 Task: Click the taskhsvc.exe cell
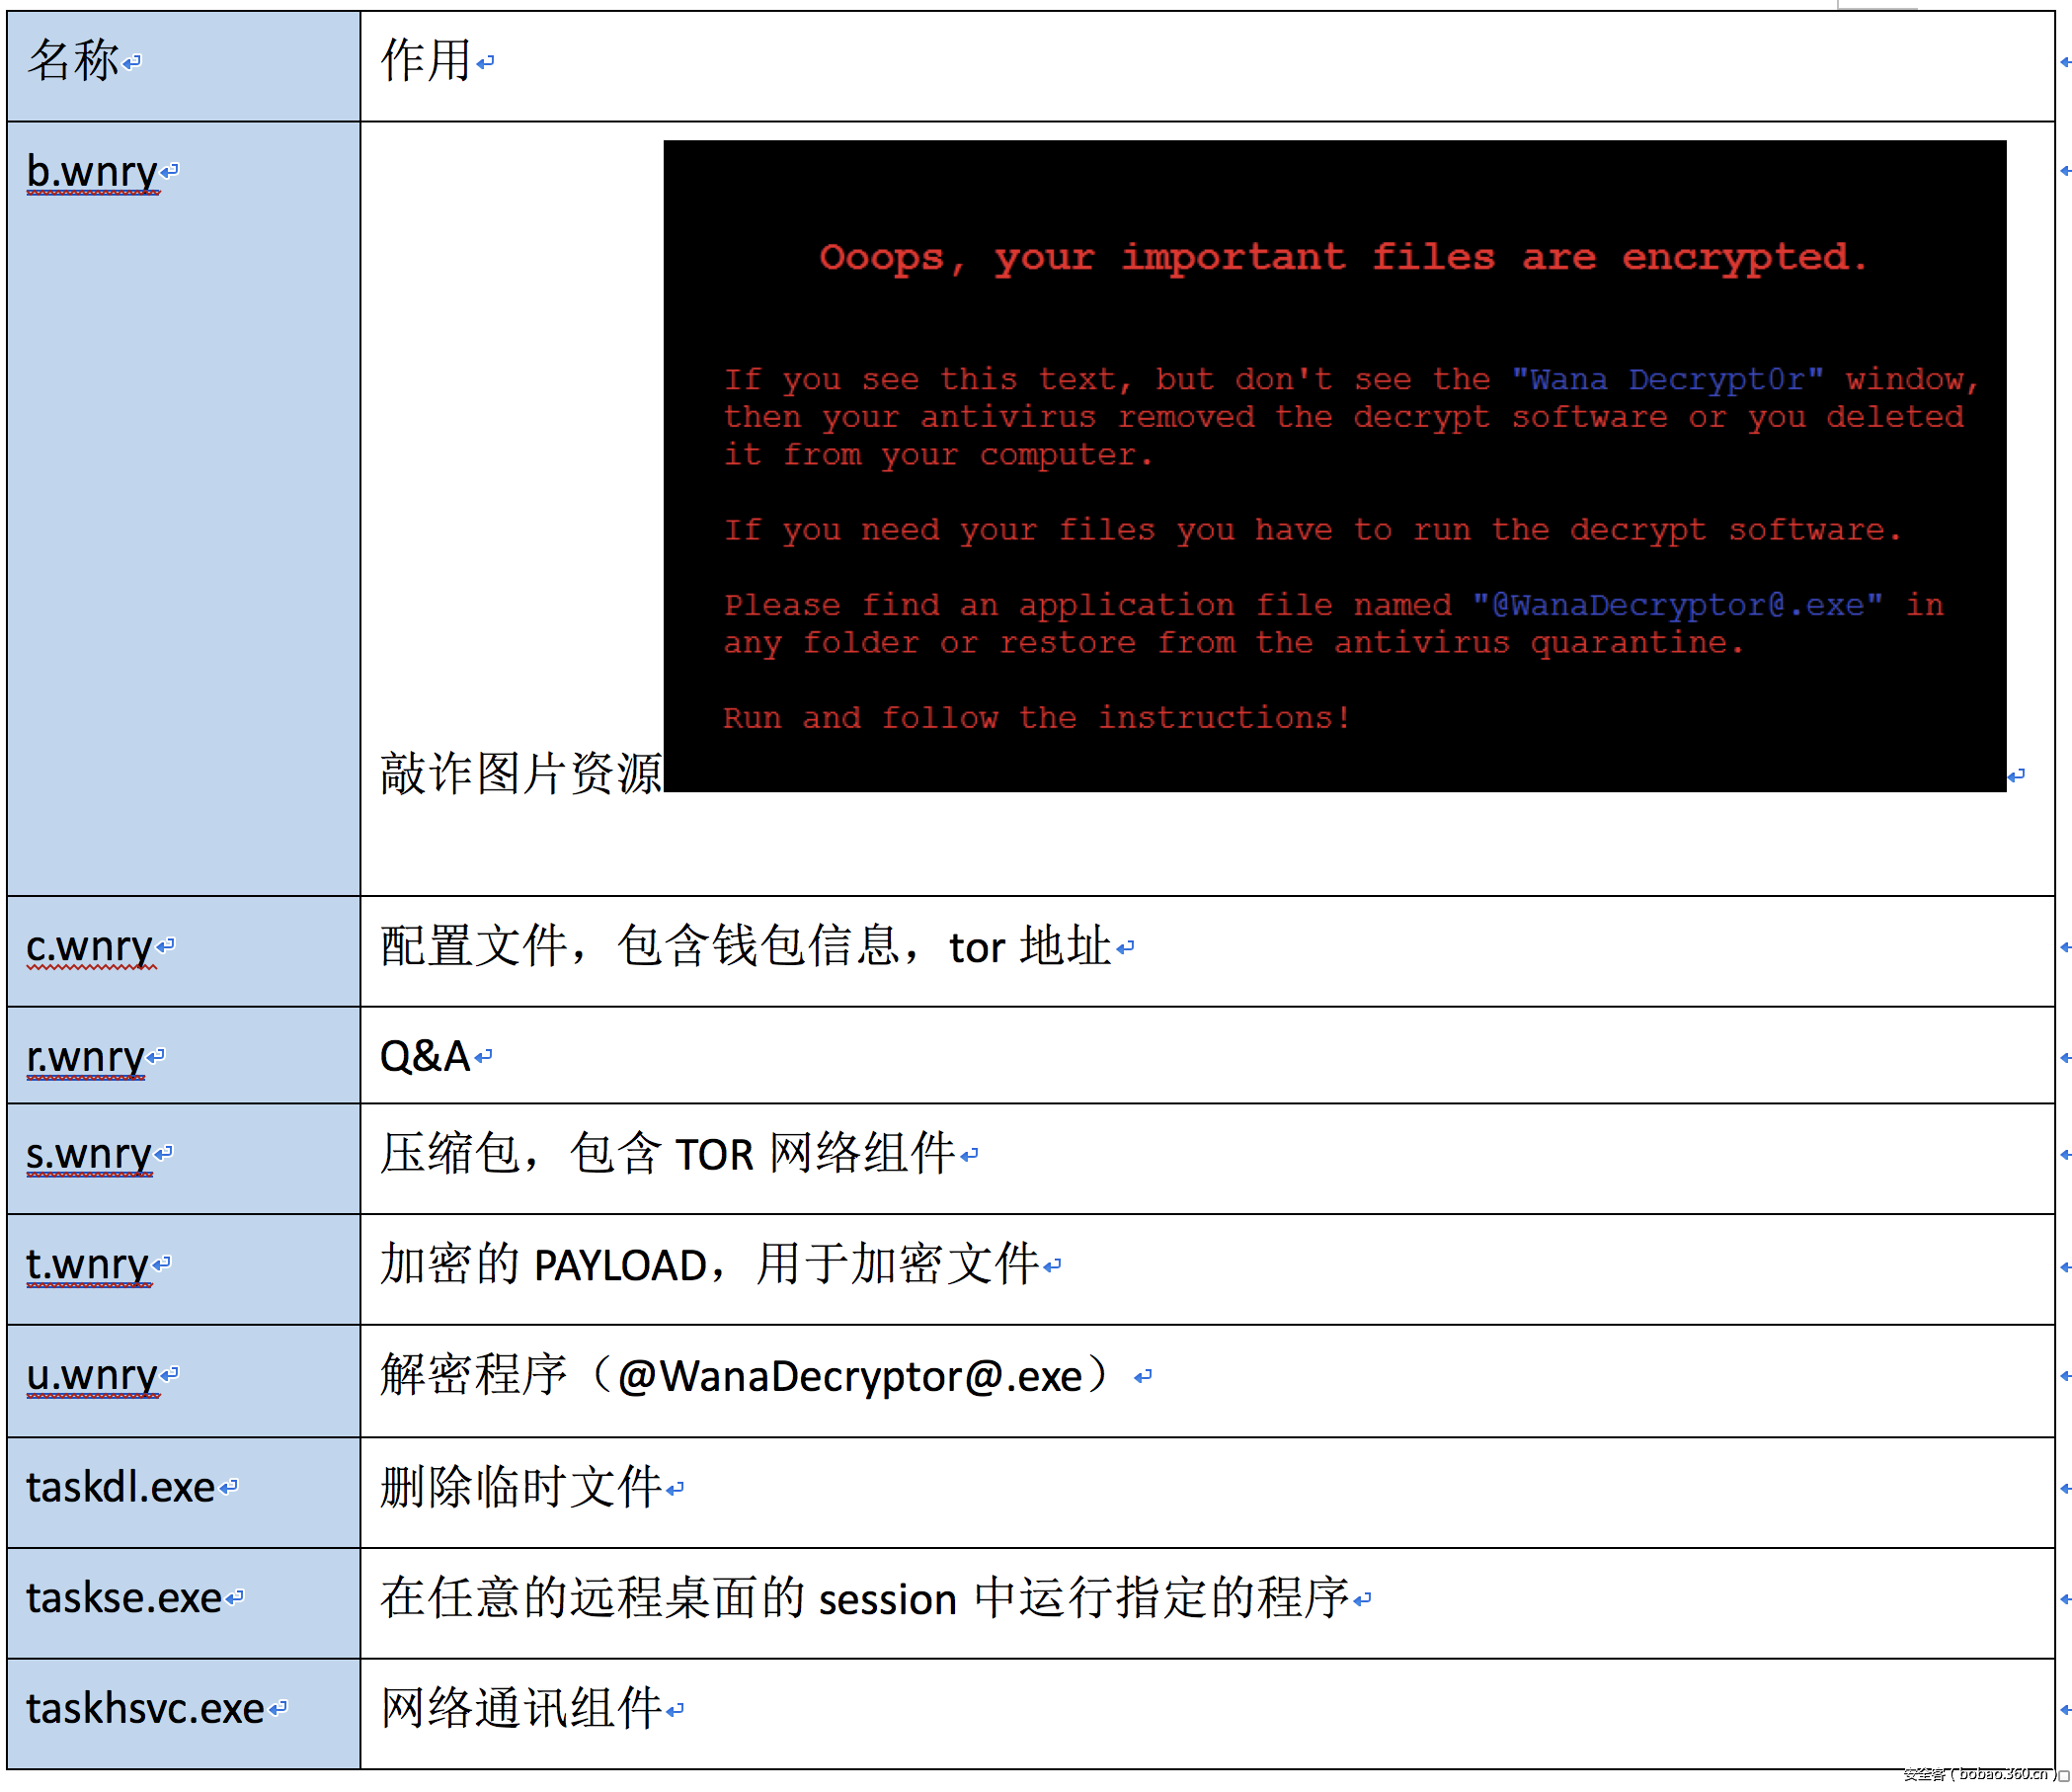click(x=145, y=1709)
